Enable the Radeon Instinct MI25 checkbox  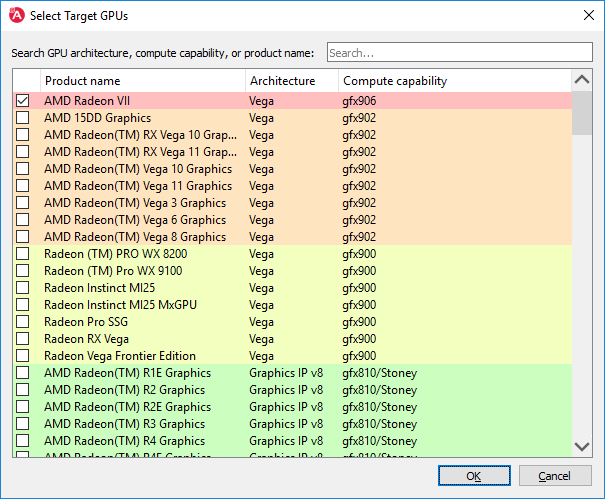click(x=23, y=288)
